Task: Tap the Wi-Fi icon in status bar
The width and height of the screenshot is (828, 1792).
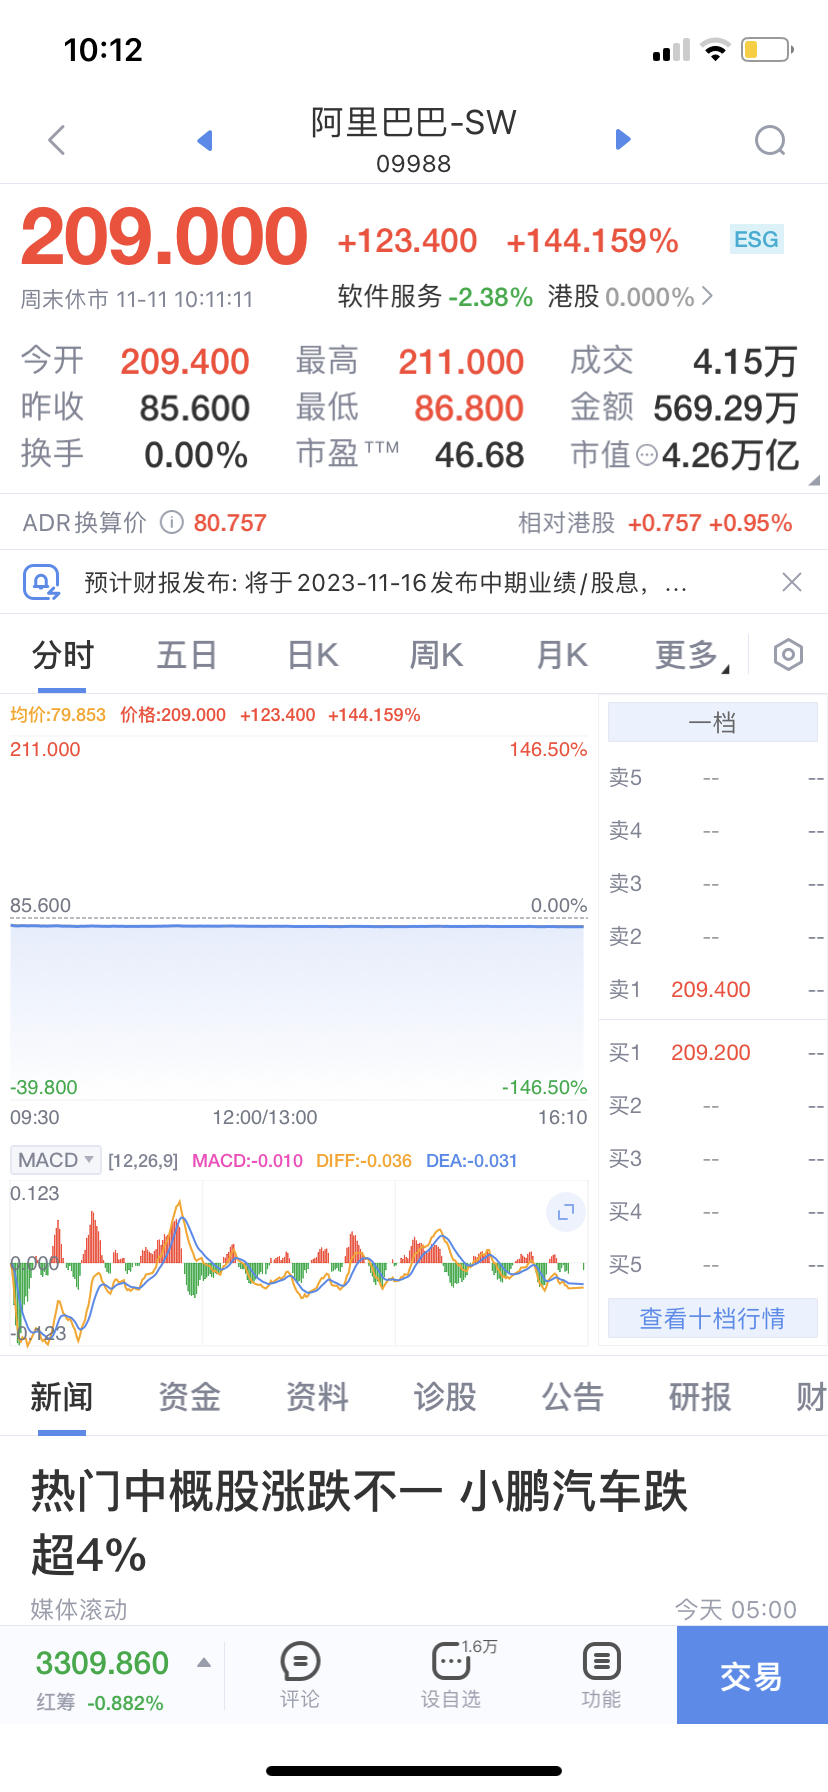Action: tap(715, 49)
